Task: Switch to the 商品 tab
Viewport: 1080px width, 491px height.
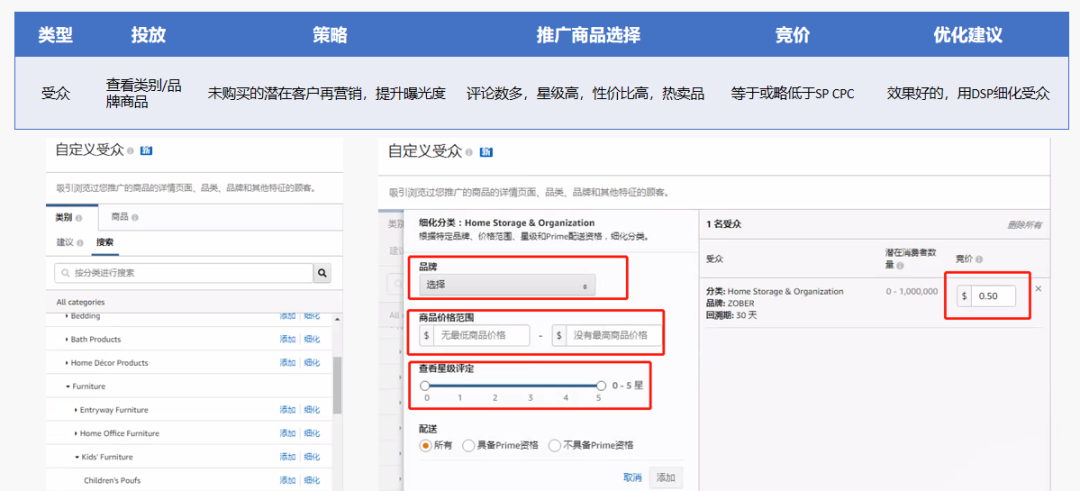Action: (x=120, y=217)
